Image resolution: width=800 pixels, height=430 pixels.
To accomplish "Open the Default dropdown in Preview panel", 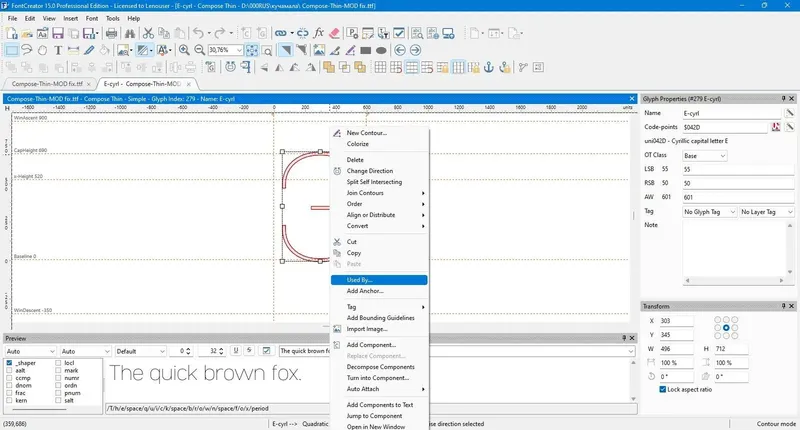I will click(140, 351).
